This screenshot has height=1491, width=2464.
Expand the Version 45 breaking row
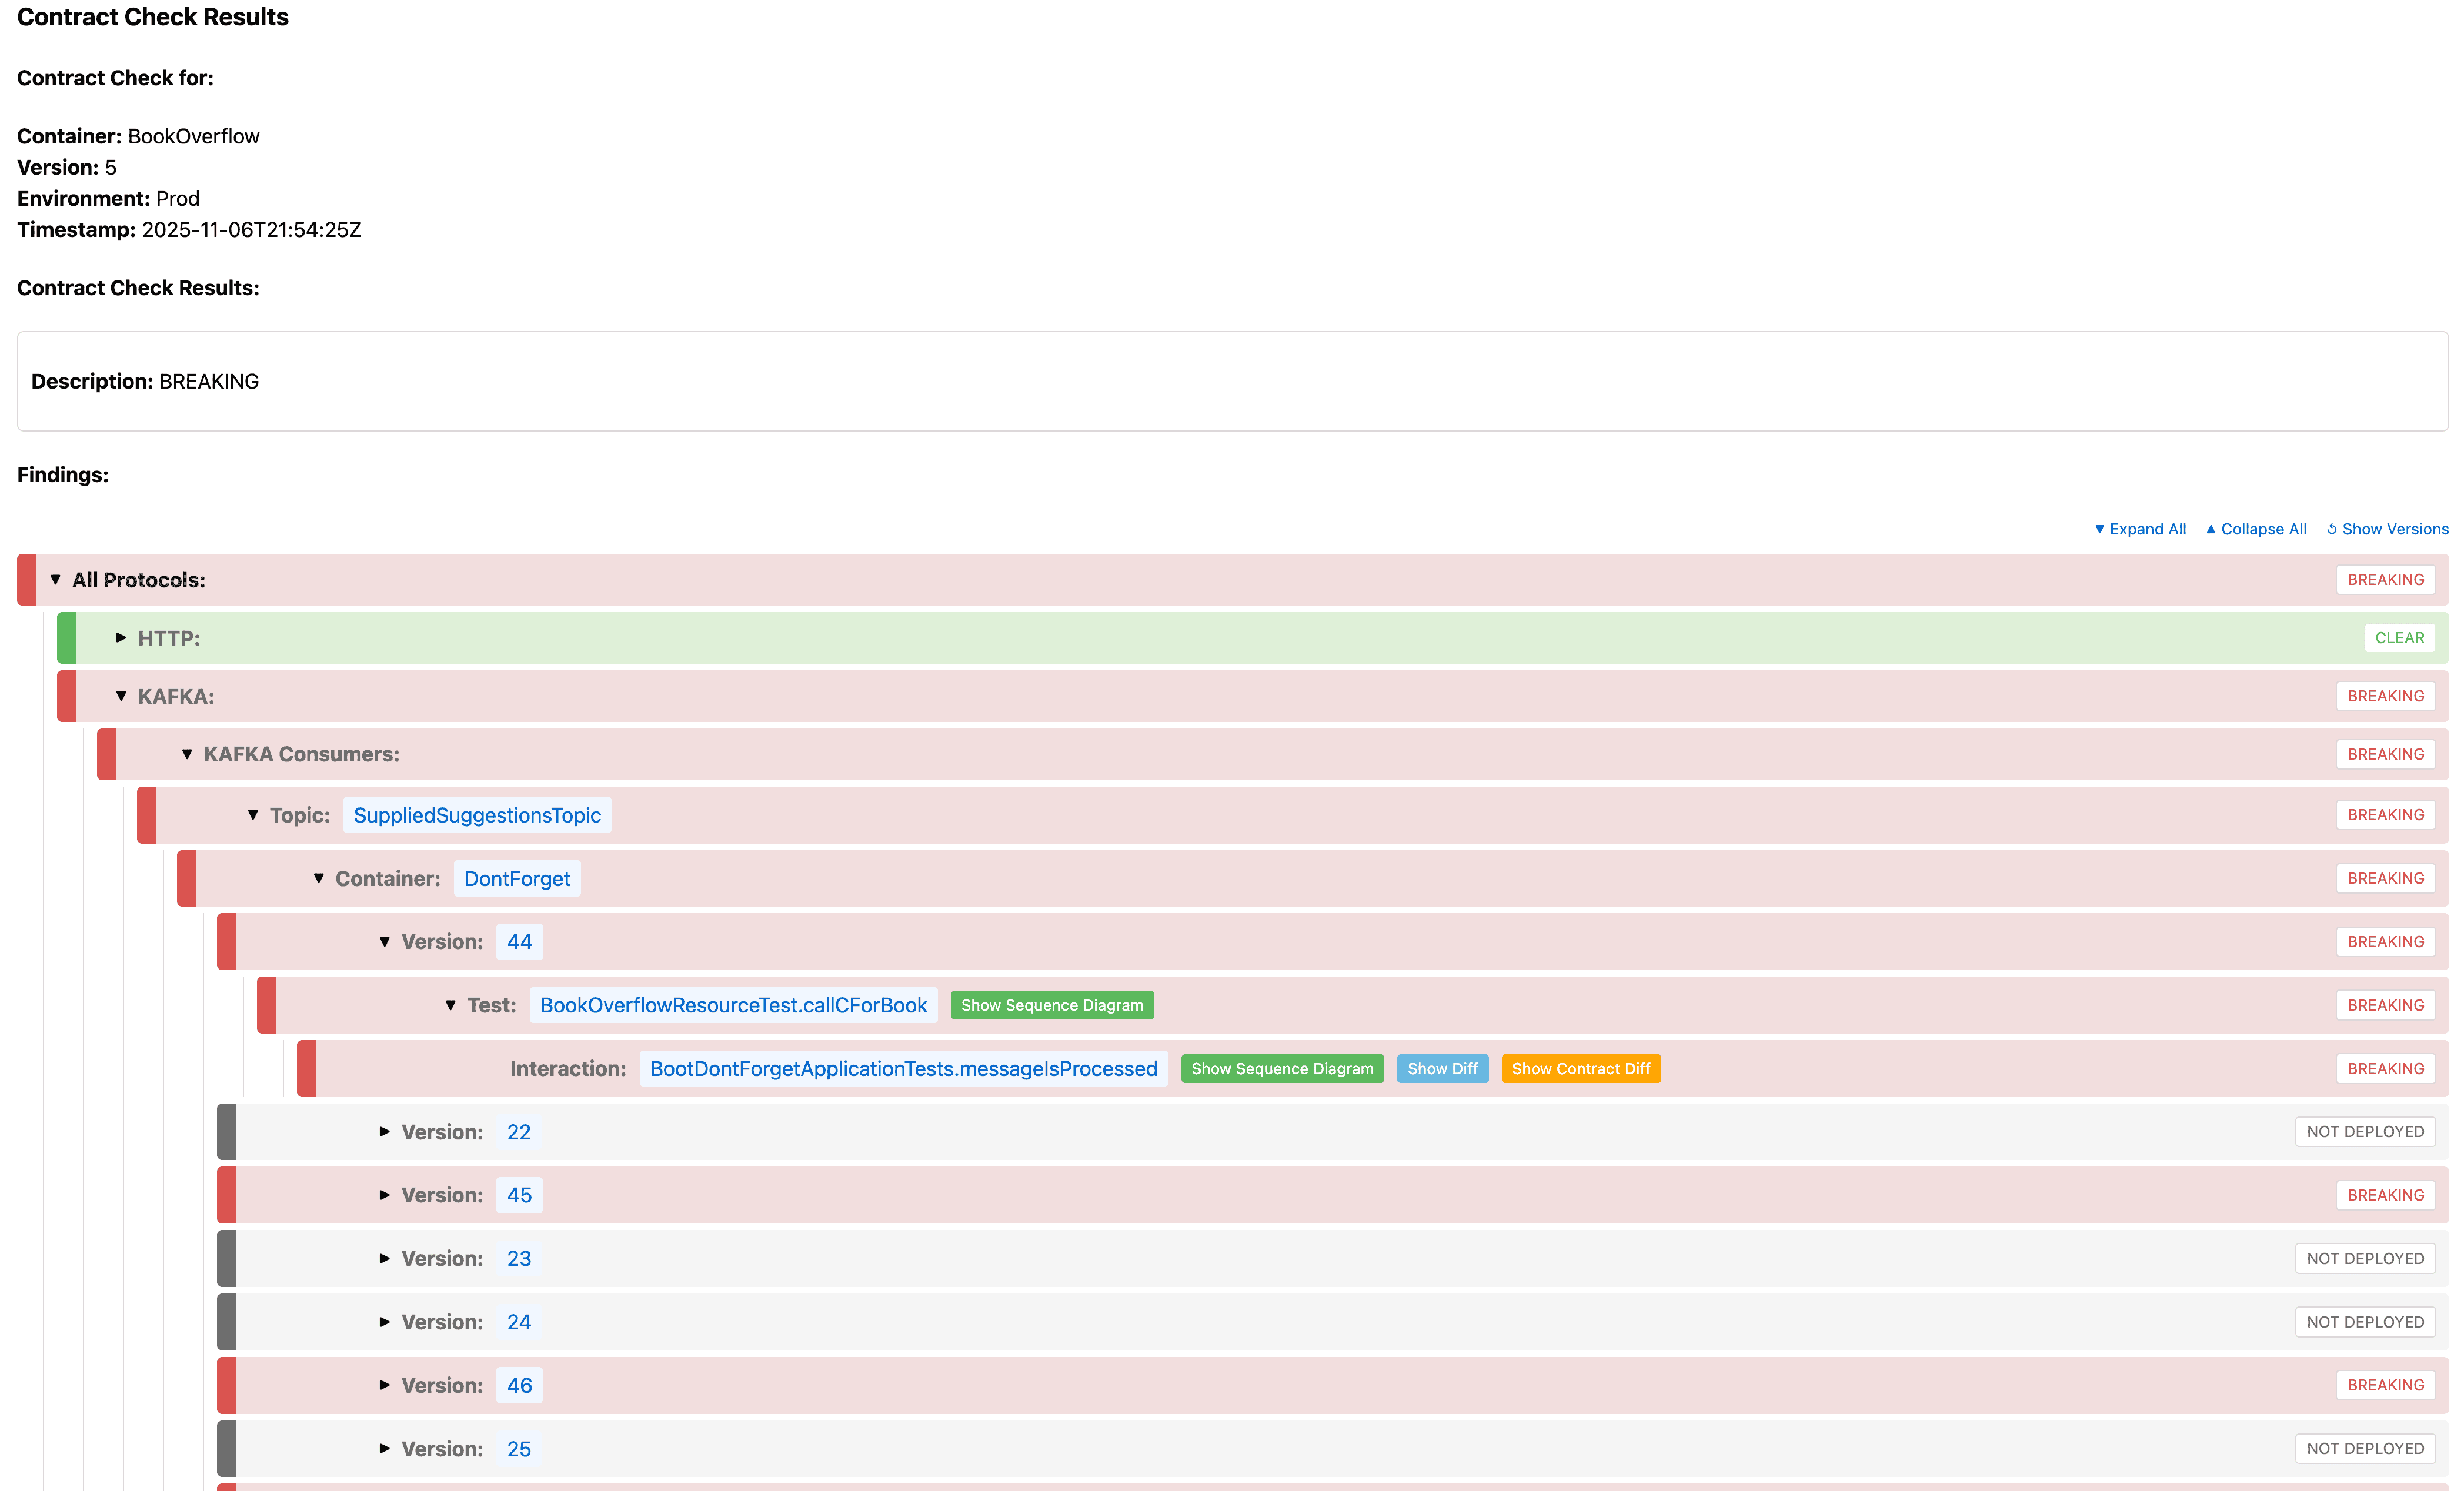(385, 1195)
